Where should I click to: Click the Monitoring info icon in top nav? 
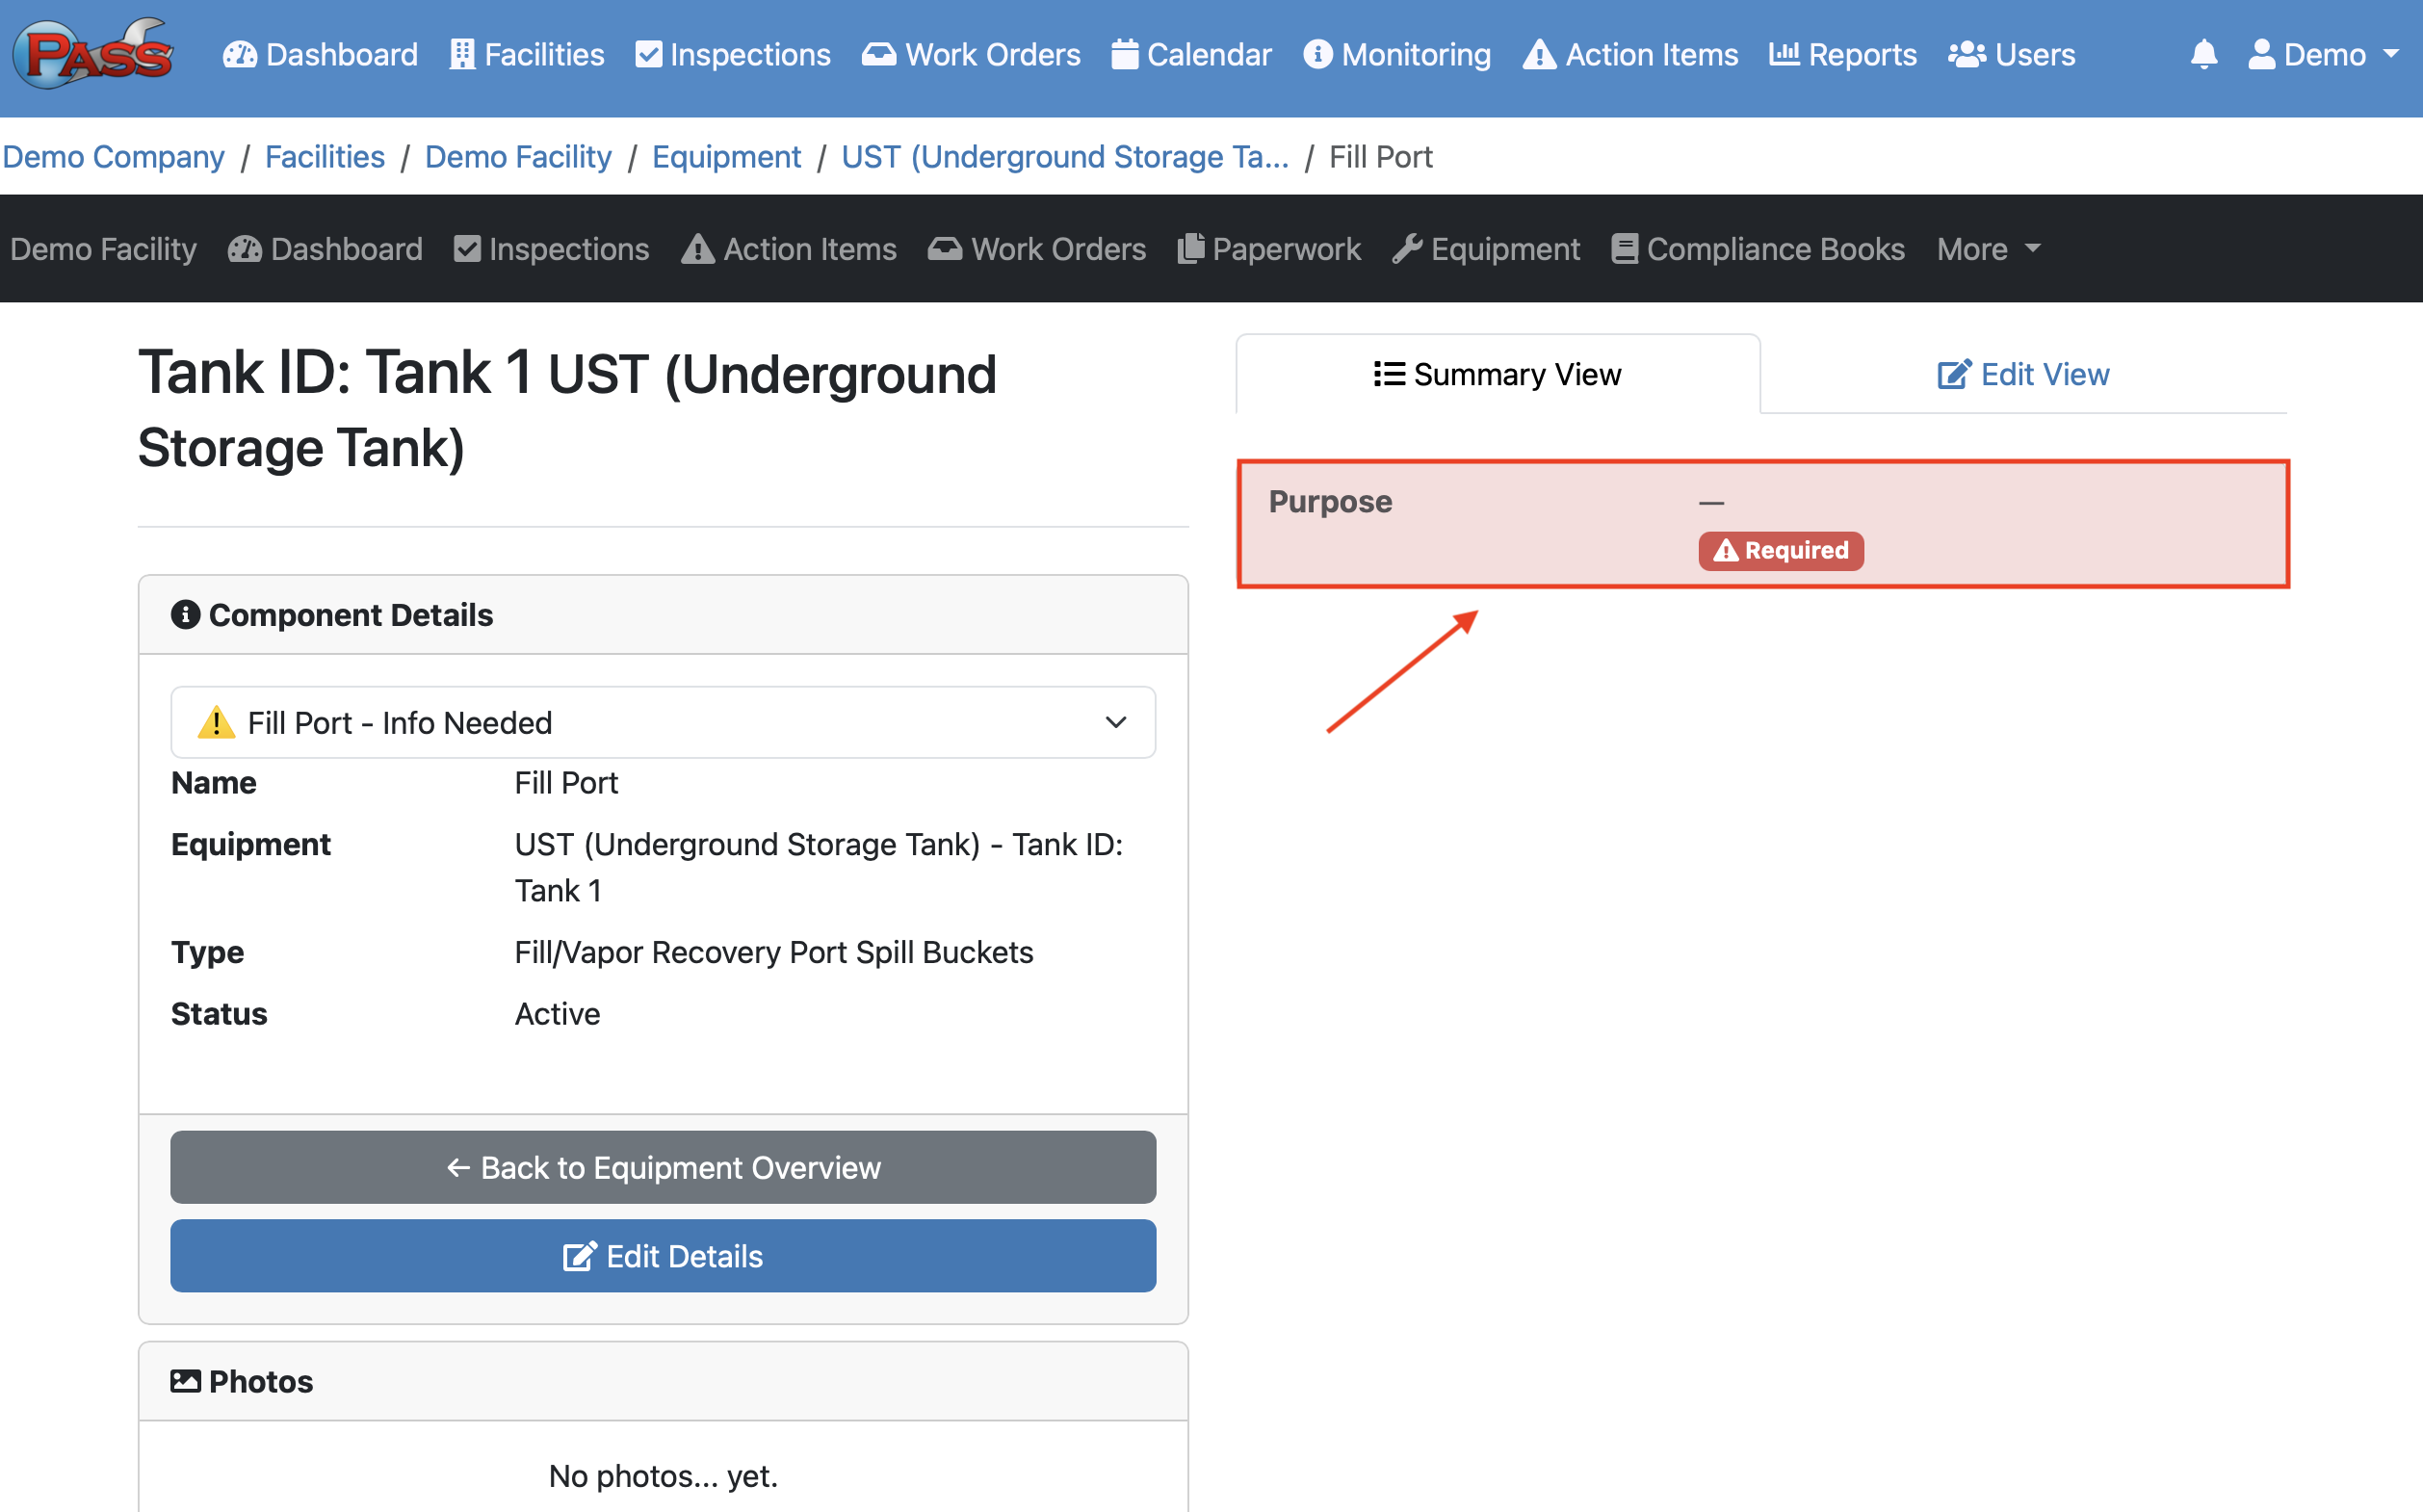[x=1317, y=54]
